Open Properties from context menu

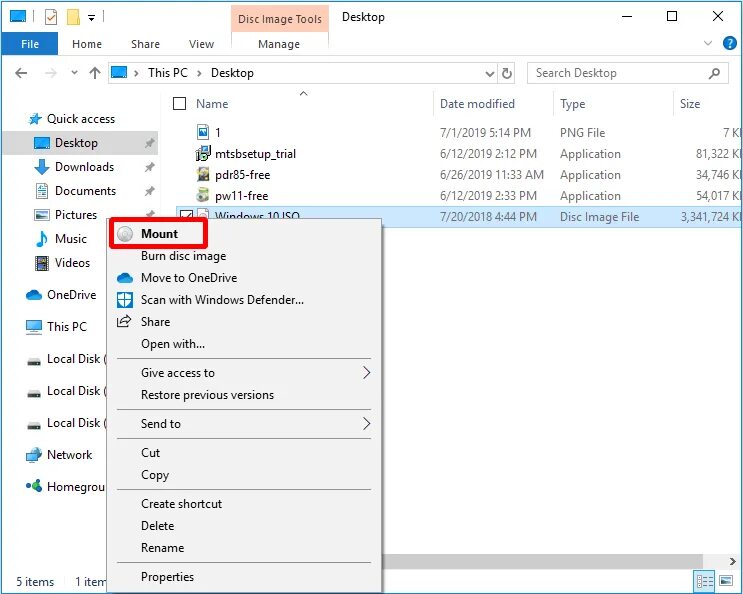(167, 576)
